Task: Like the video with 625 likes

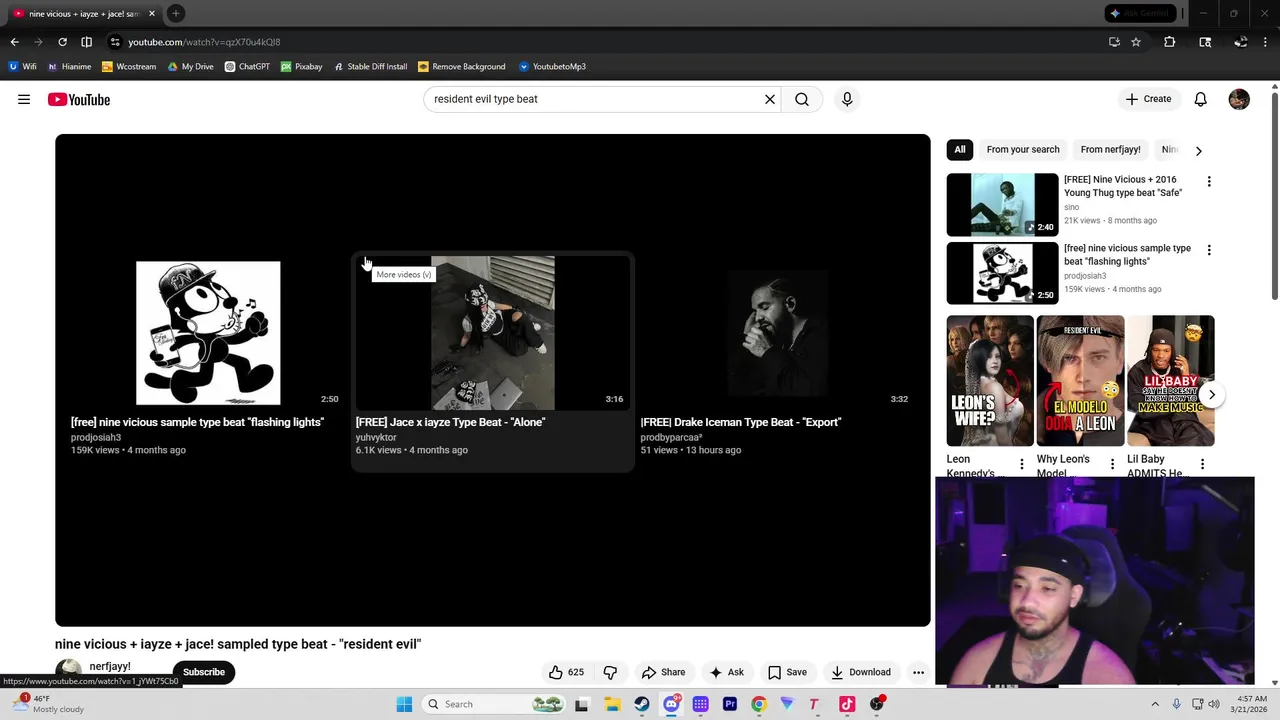Action: click(x=566, y=672)
